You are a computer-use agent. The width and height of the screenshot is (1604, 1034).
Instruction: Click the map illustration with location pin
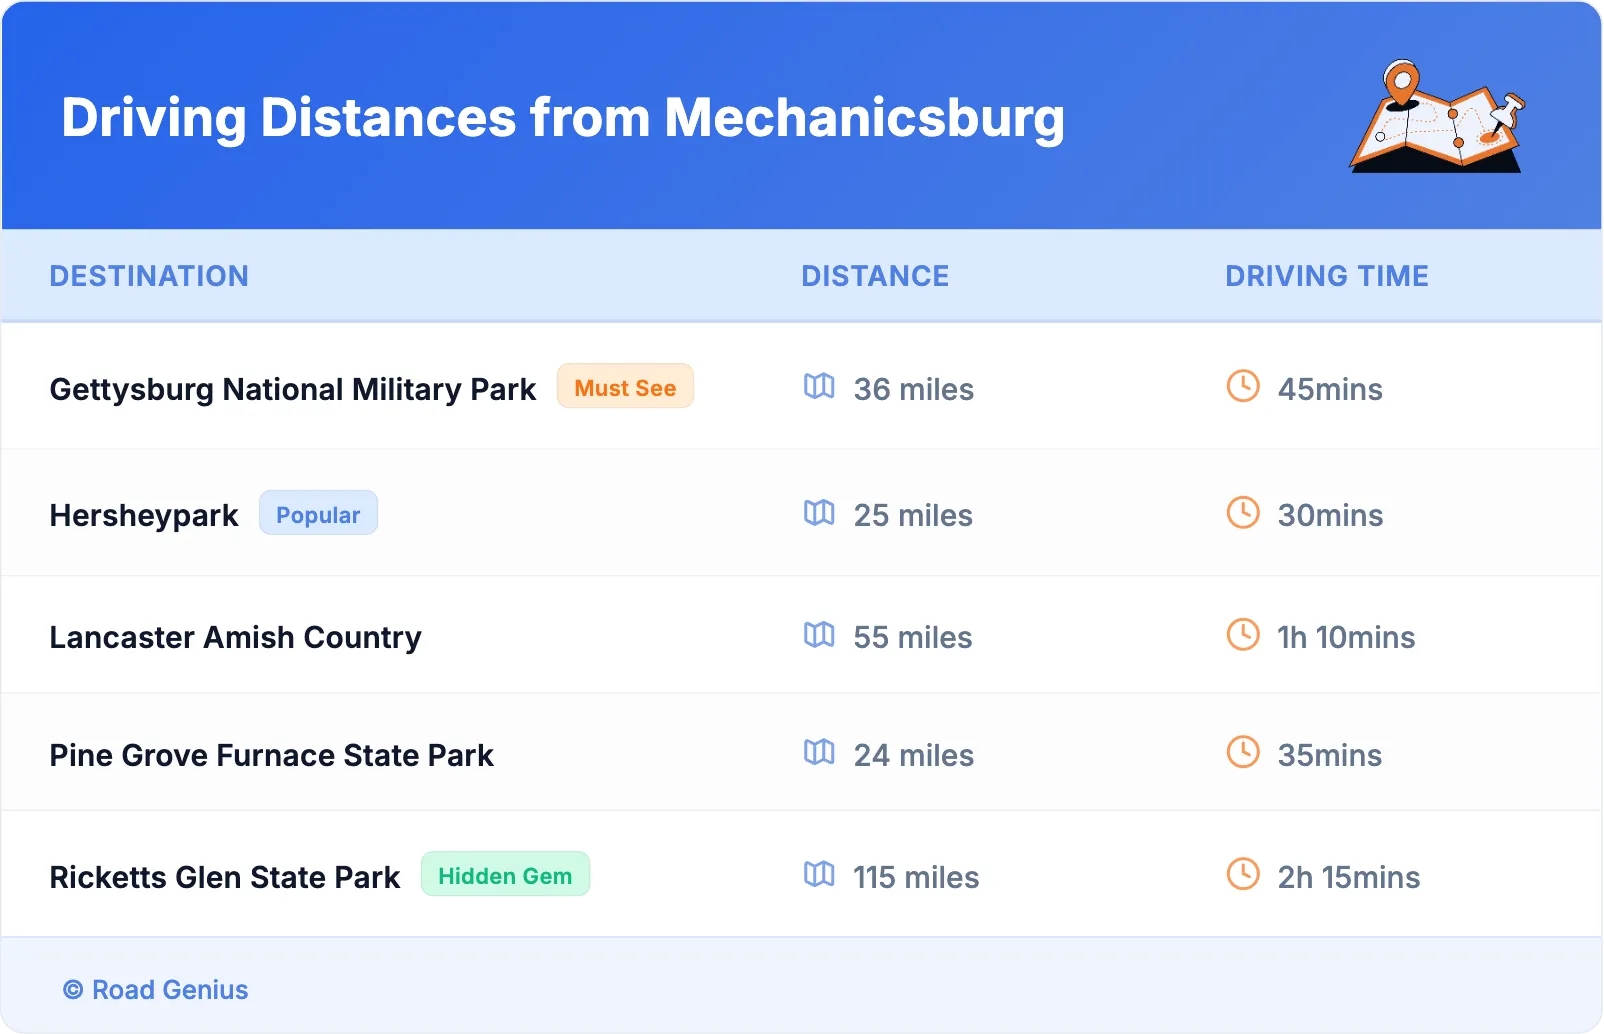(1438, 116)
